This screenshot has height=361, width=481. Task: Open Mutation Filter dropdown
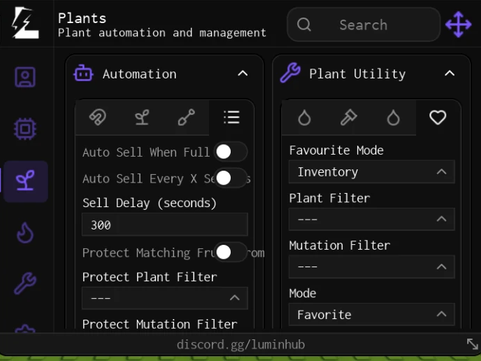(x=372, y=267)
